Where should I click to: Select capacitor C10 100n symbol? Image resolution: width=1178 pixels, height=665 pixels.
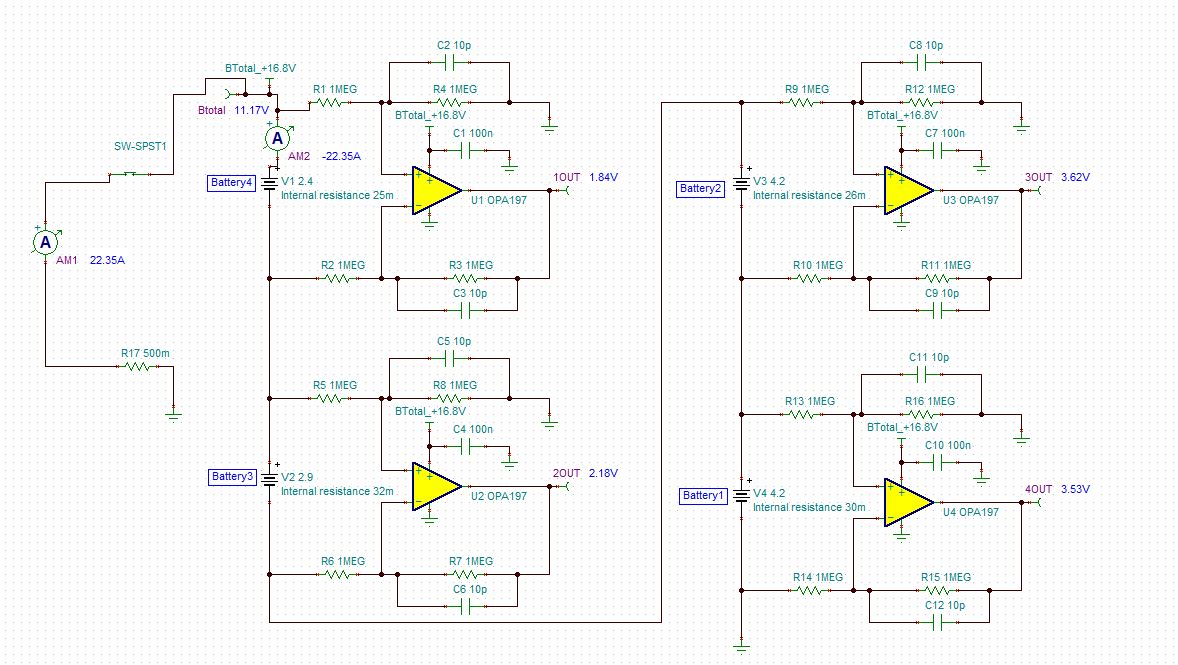(x=938, y=463)
